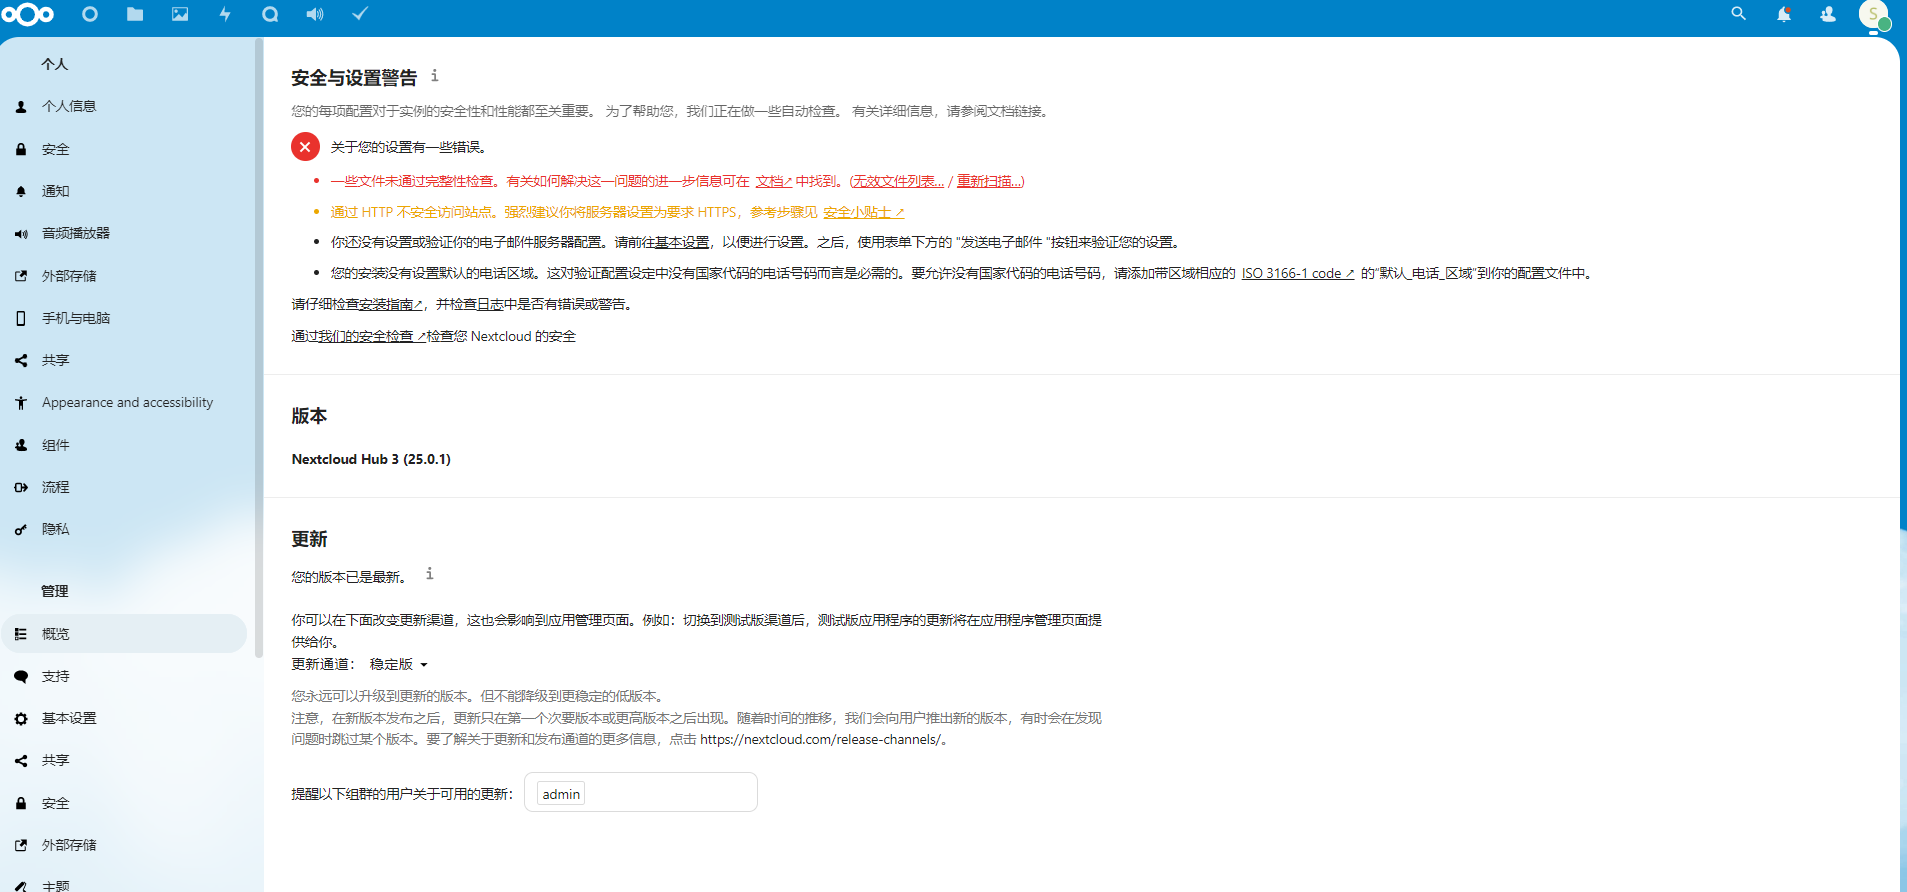1907x892 pixels.
Task: Open Appearance and accessibility settings
Action: click(127, 402)
